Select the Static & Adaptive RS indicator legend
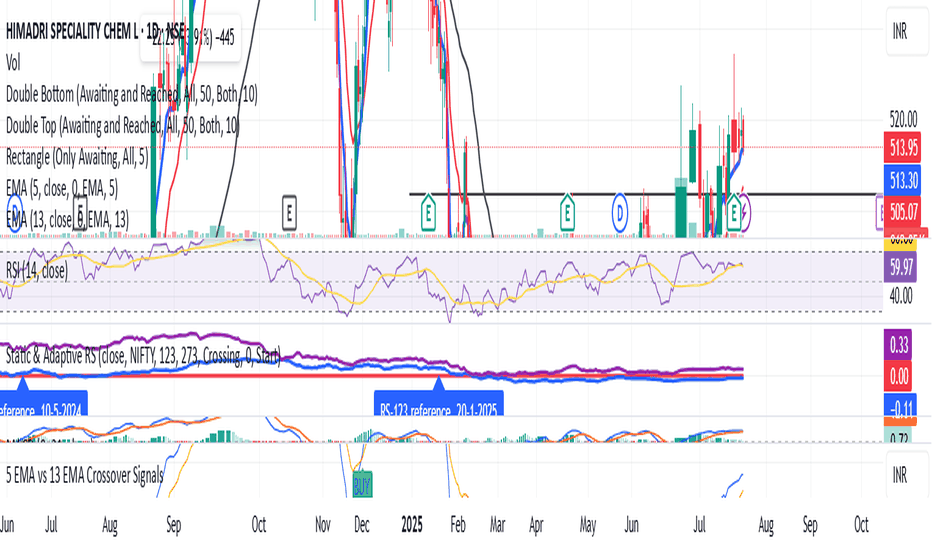The height and width of the screenshot is (550, 932). point(143,356)
